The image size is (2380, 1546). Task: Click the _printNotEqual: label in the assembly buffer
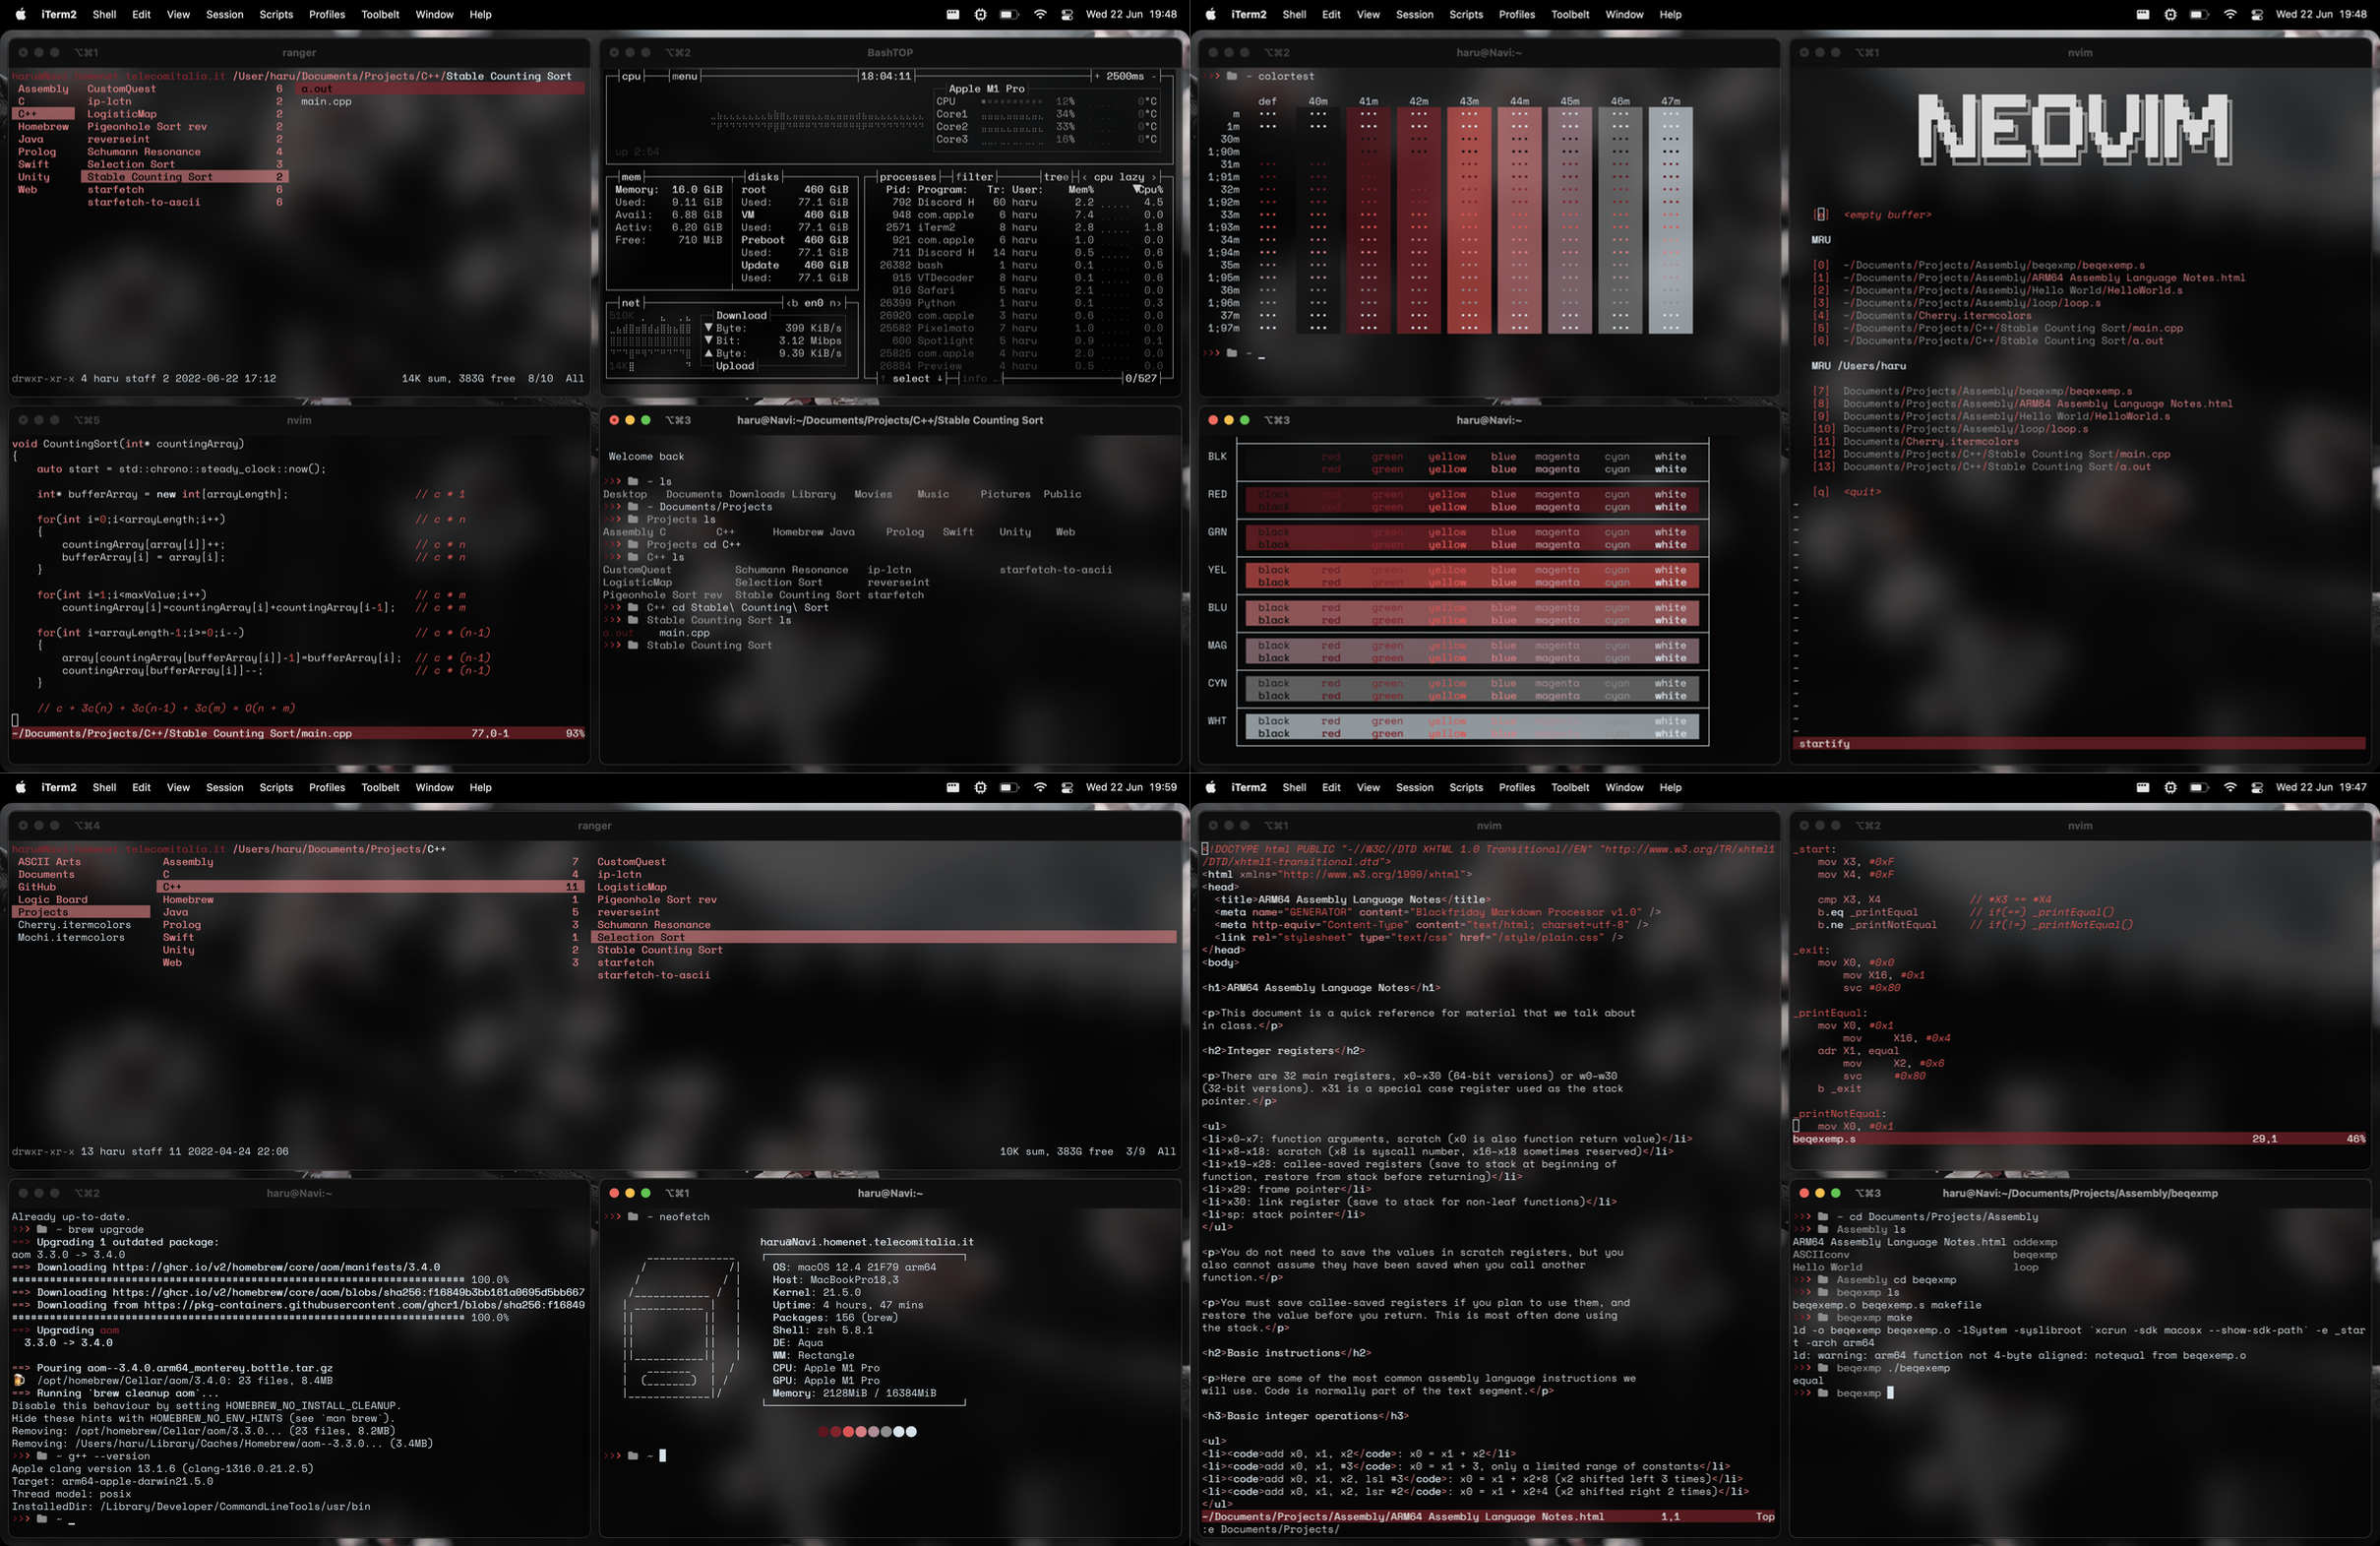[x=1840, y=1114]
